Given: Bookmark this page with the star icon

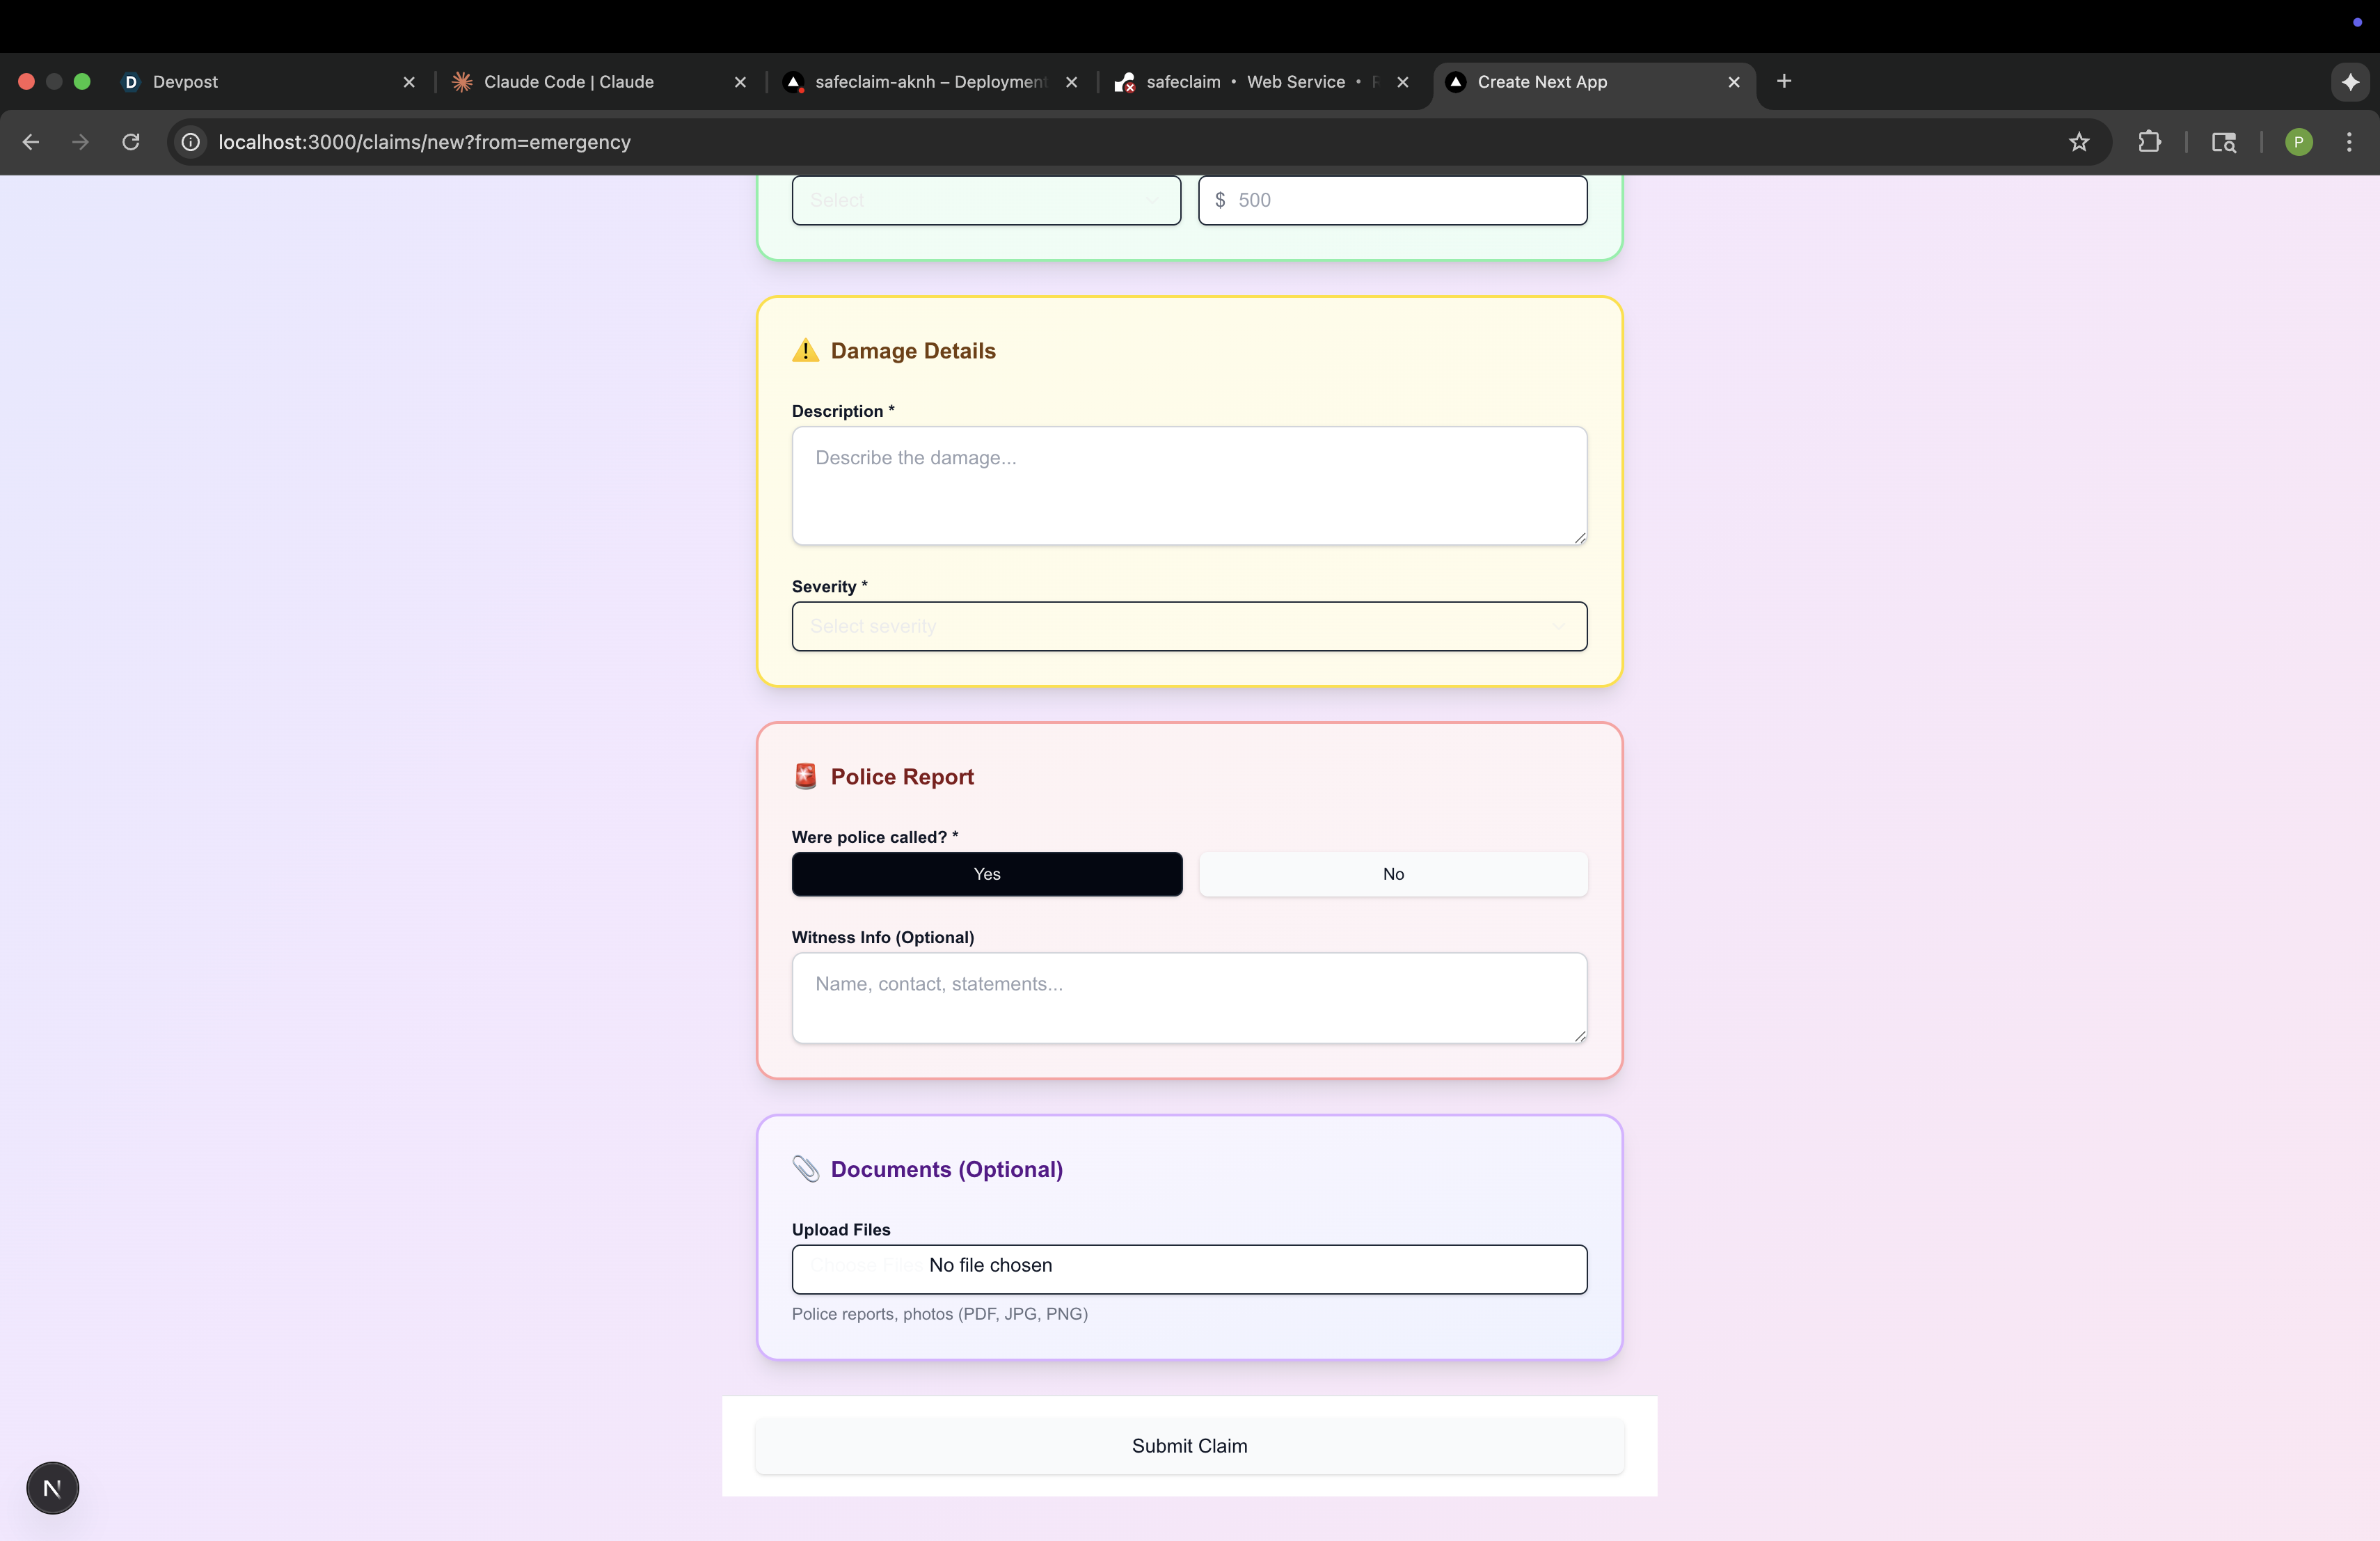Looking at the screenshot, I should click(x=2079, y=142).
